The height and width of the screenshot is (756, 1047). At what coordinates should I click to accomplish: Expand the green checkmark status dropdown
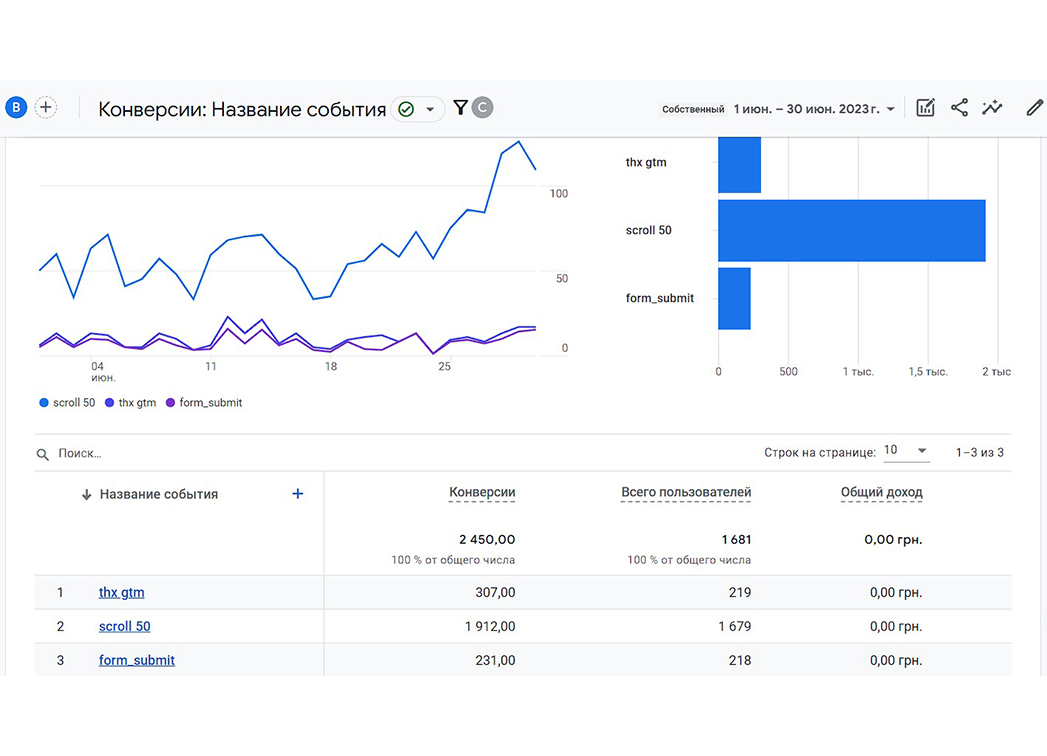418,109
